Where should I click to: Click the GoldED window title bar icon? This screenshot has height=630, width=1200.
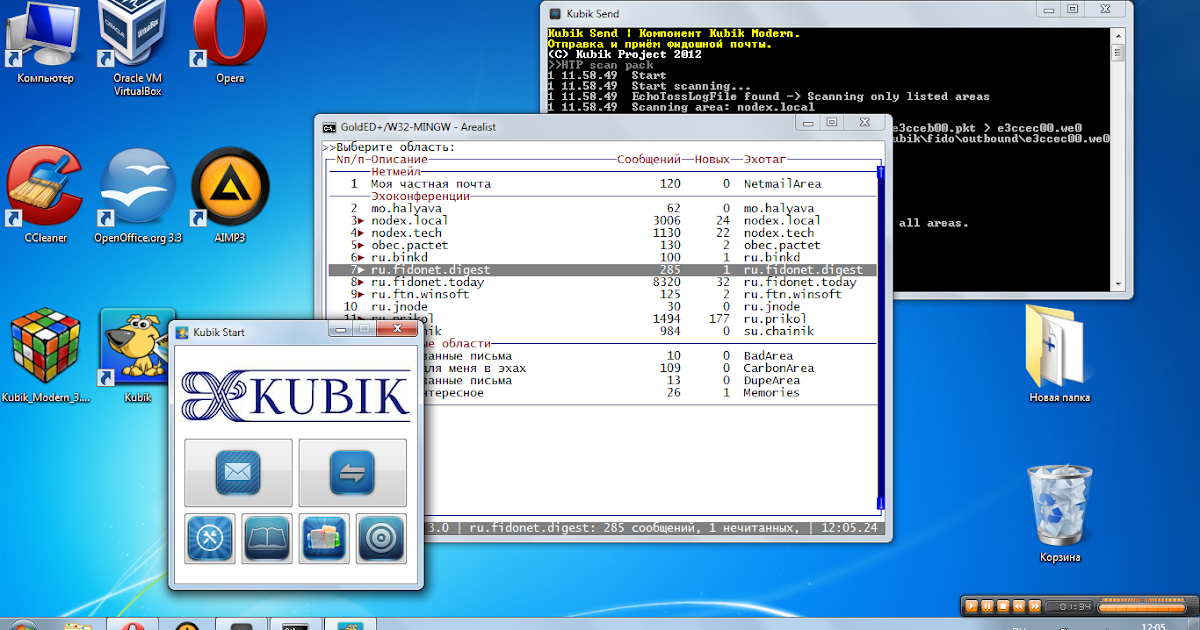[329, 127]
